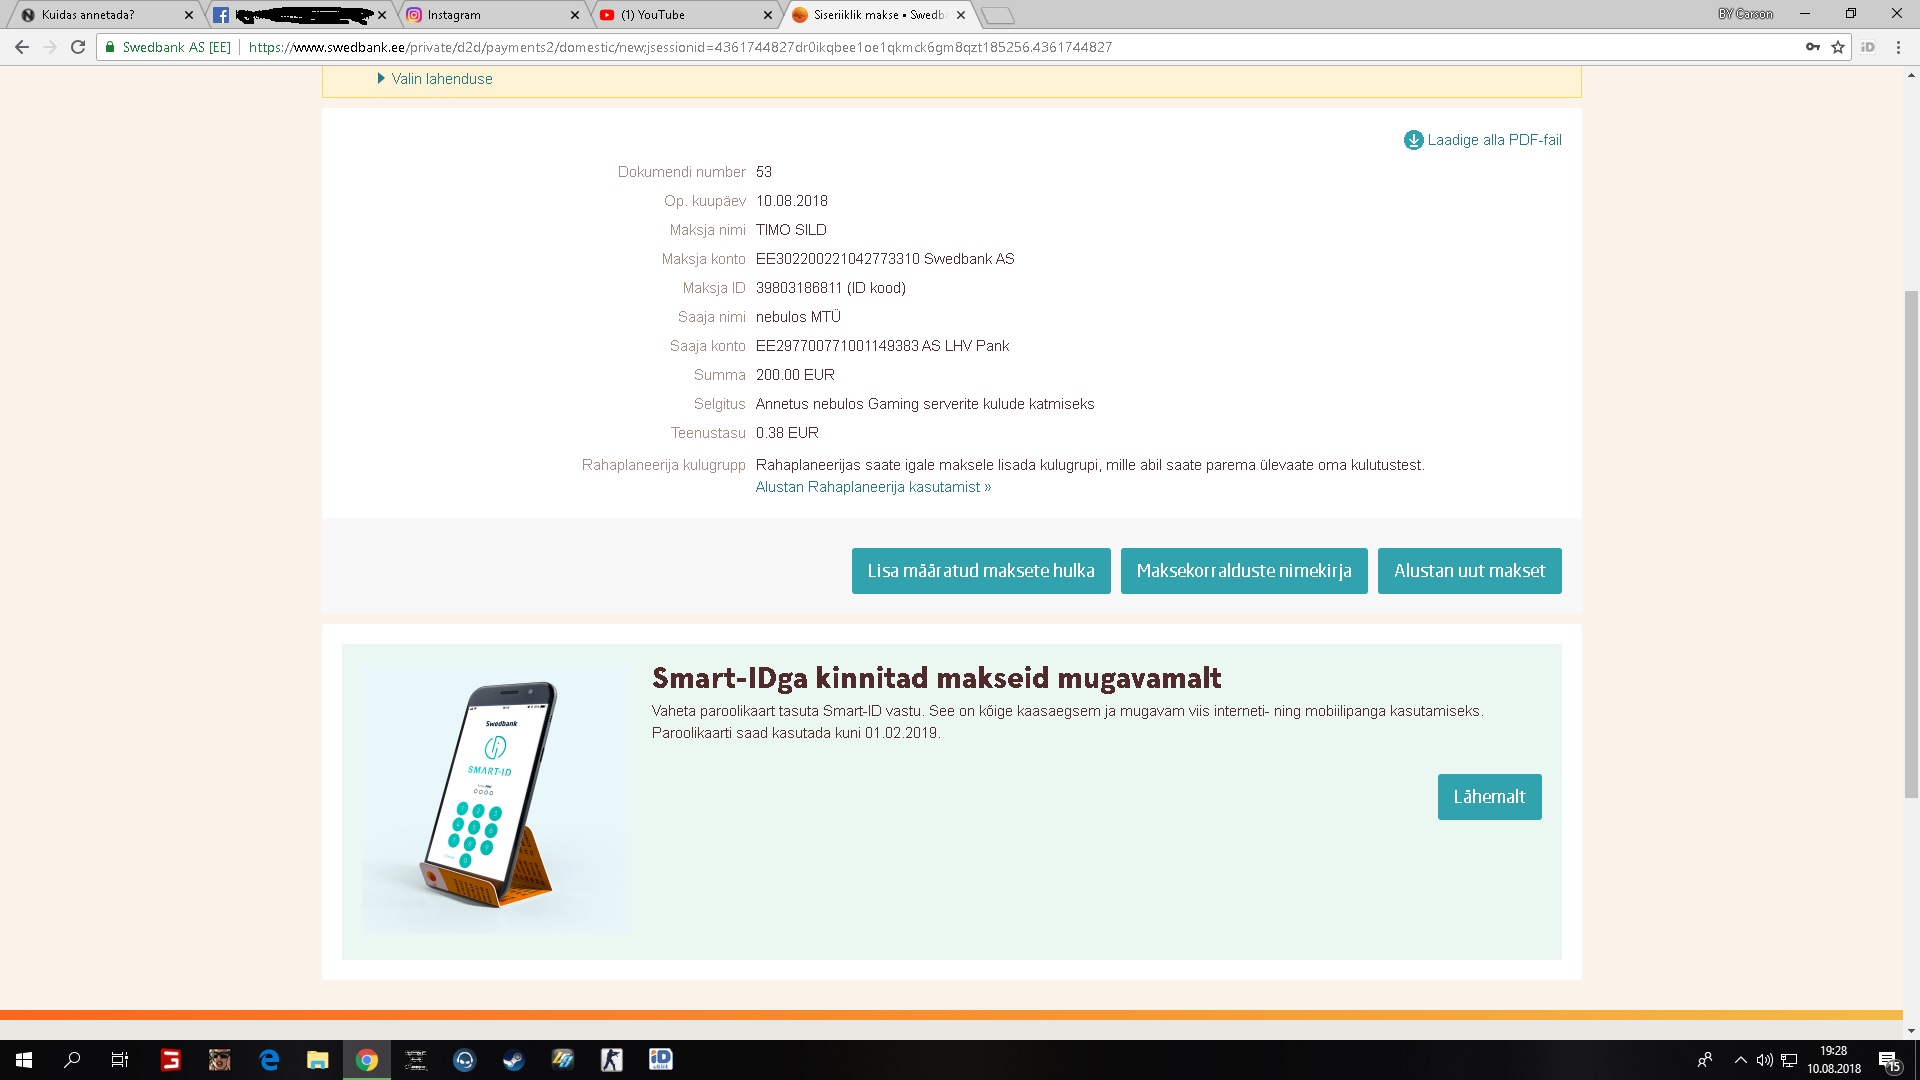Click the saved password key icon

tap(1812, 47)
